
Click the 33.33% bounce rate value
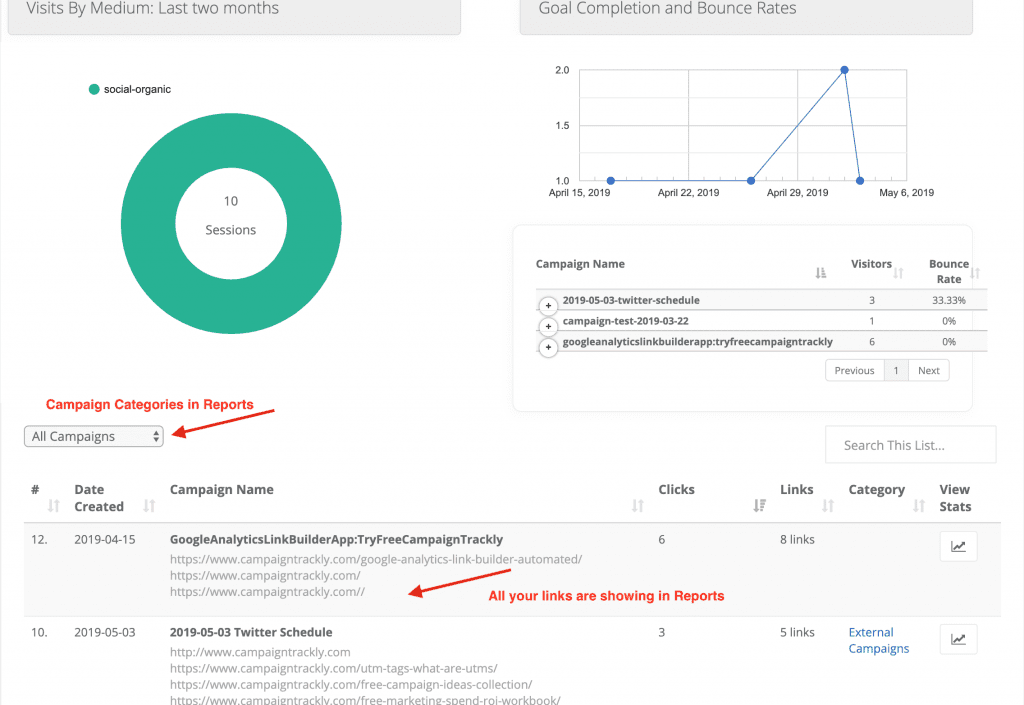point(949,300)
